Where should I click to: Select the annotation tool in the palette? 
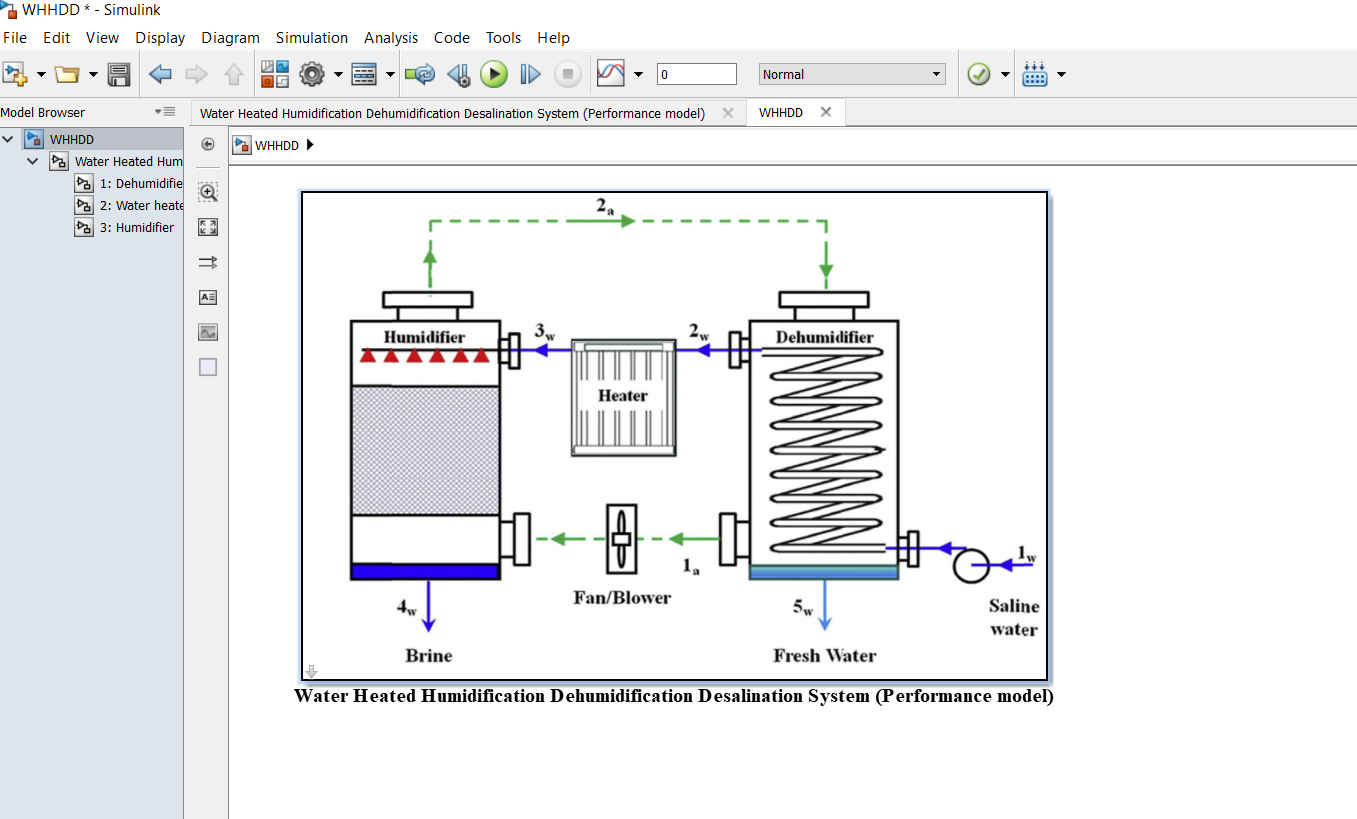207,297
